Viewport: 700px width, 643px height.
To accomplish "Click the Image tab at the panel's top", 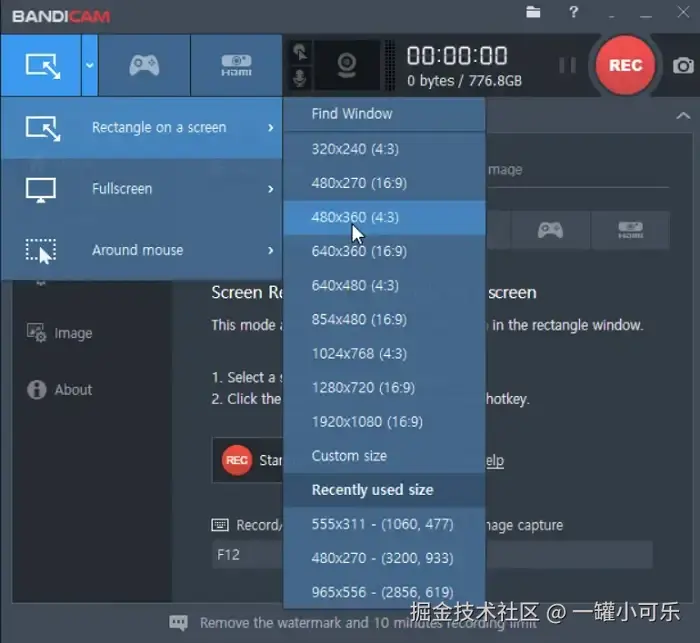I will click(505, 170).
